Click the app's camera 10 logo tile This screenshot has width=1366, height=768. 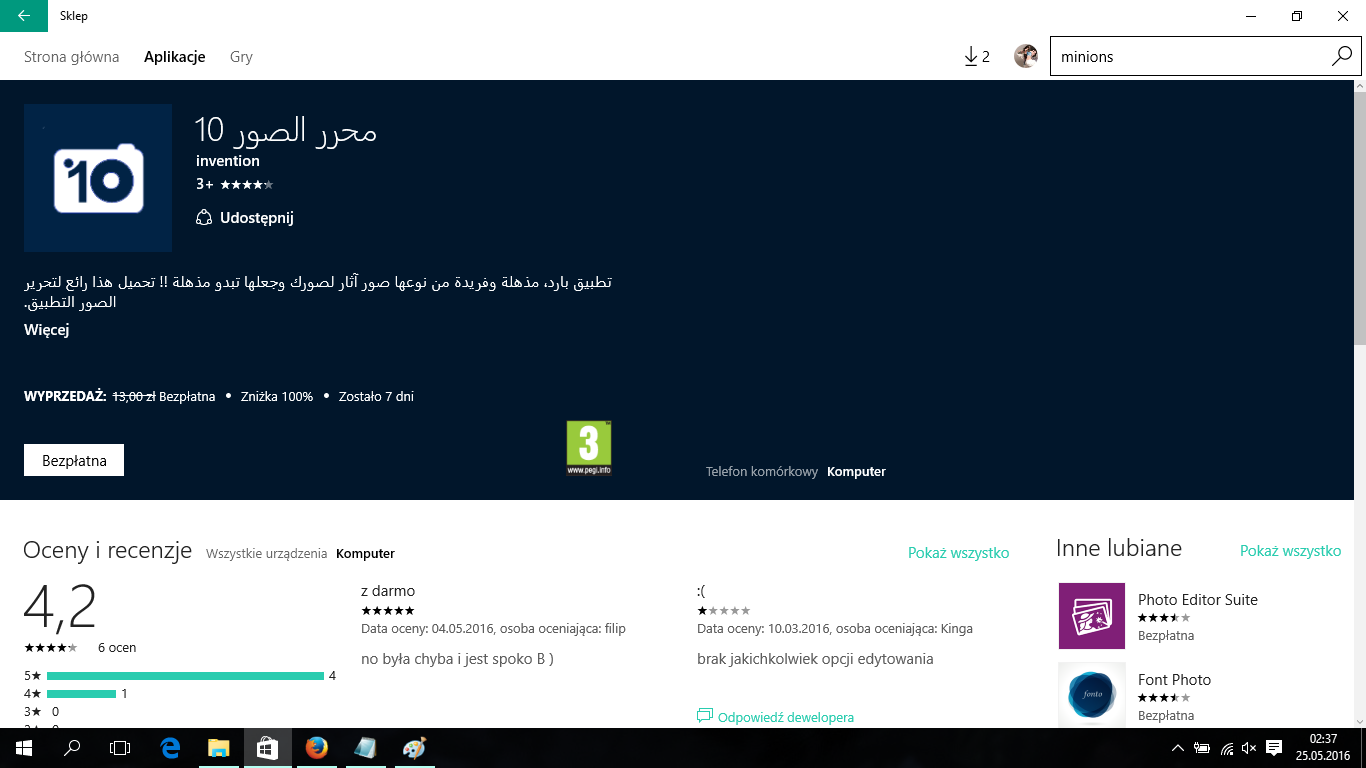tap(98, 178)
